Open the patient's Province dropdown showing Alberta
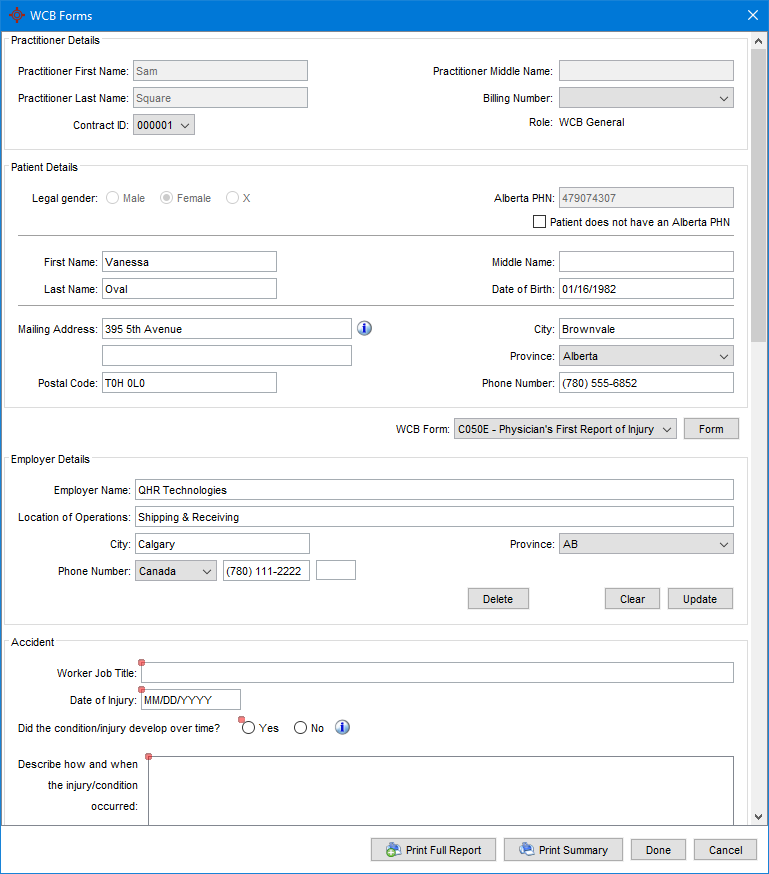Screen dimensions: 769x874 [x=725, y=355]
